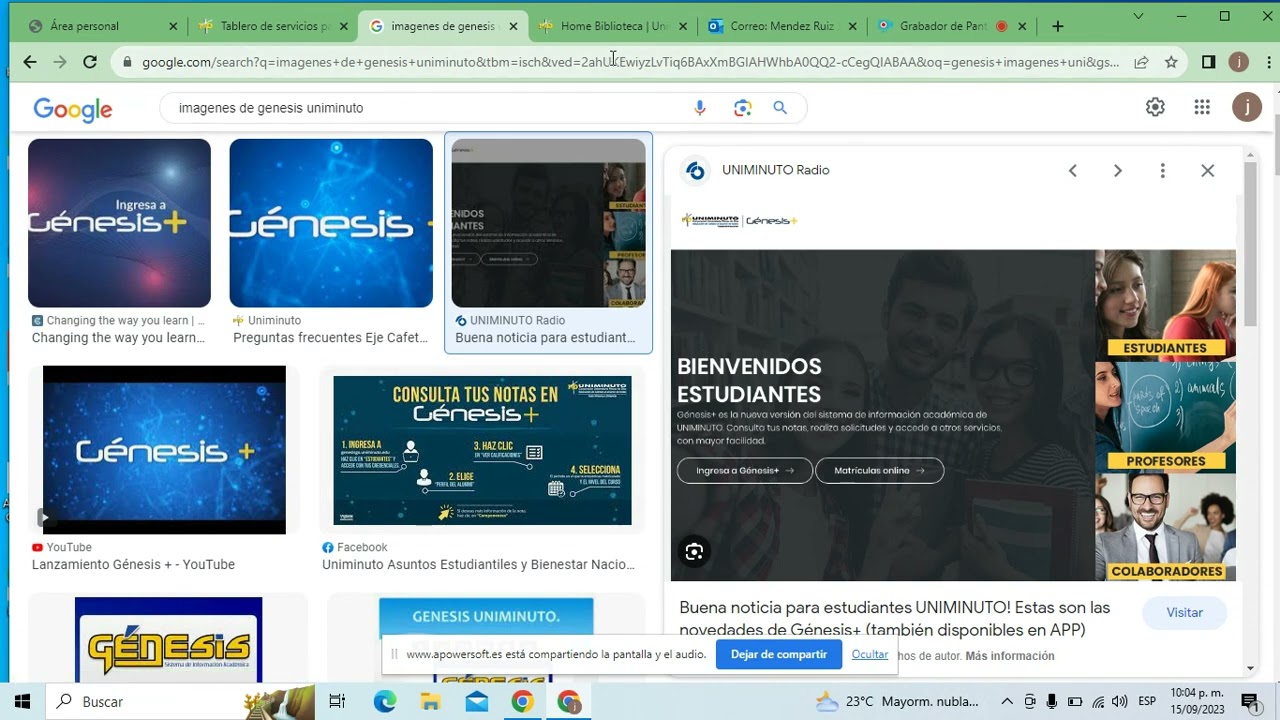Go back with the browser back arrow

tap(30, 62)
